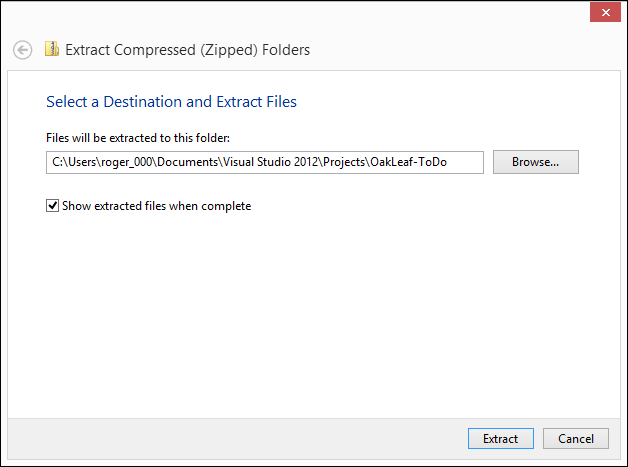This screenshot has width=628, height=467.
Task: Click the 'Show extracted files when complete' label
Action: (x=156, y=206)
